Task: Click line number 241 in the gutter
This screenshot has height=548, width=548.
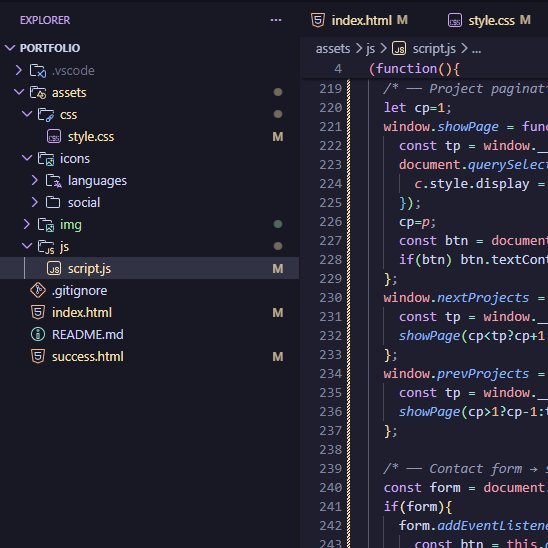Action: coord(330,506)
